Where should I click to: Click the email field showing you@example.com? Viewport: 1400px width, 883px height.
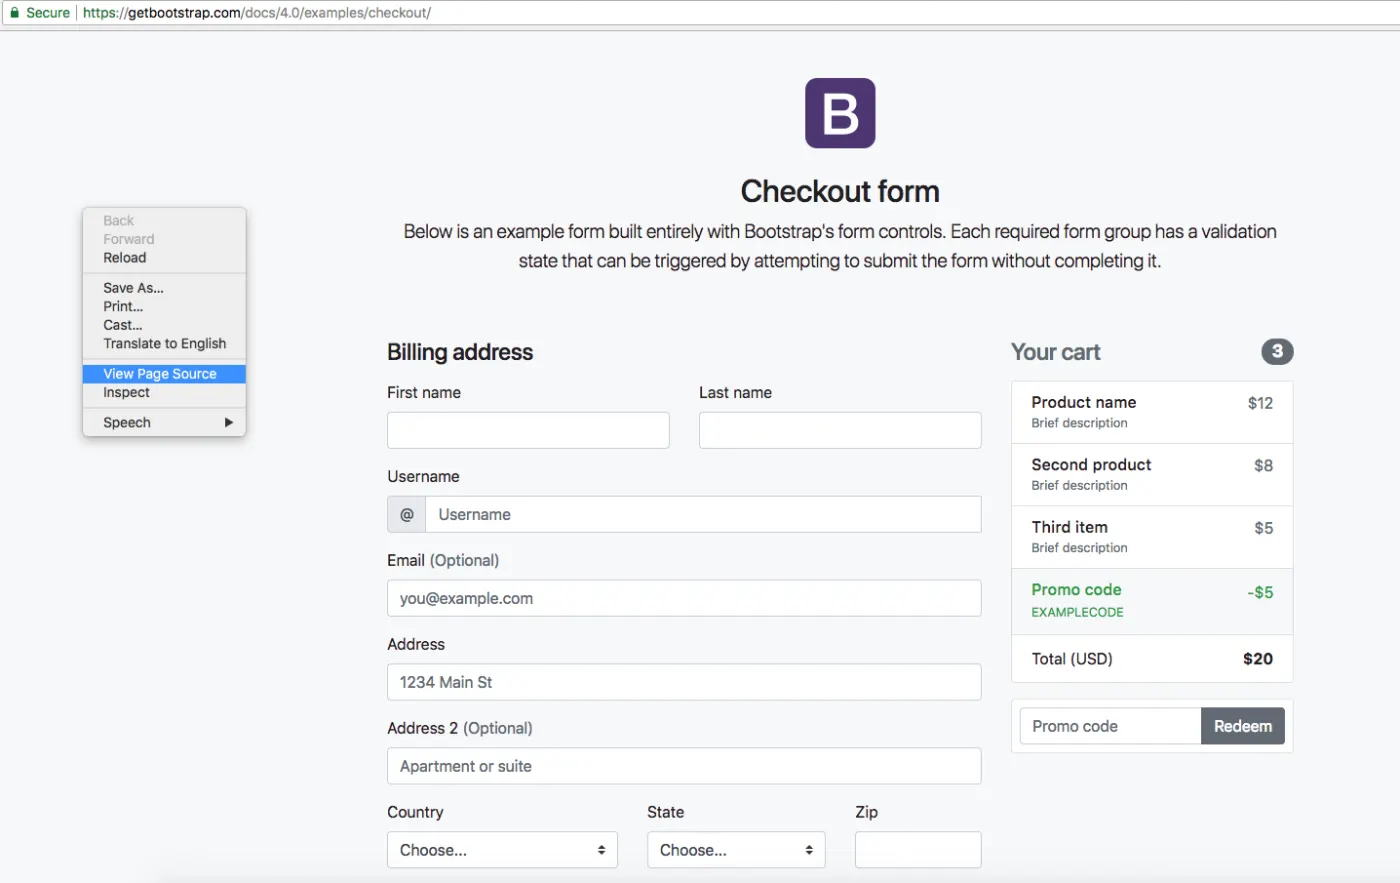pyautogui.click(x=684, y=598)
